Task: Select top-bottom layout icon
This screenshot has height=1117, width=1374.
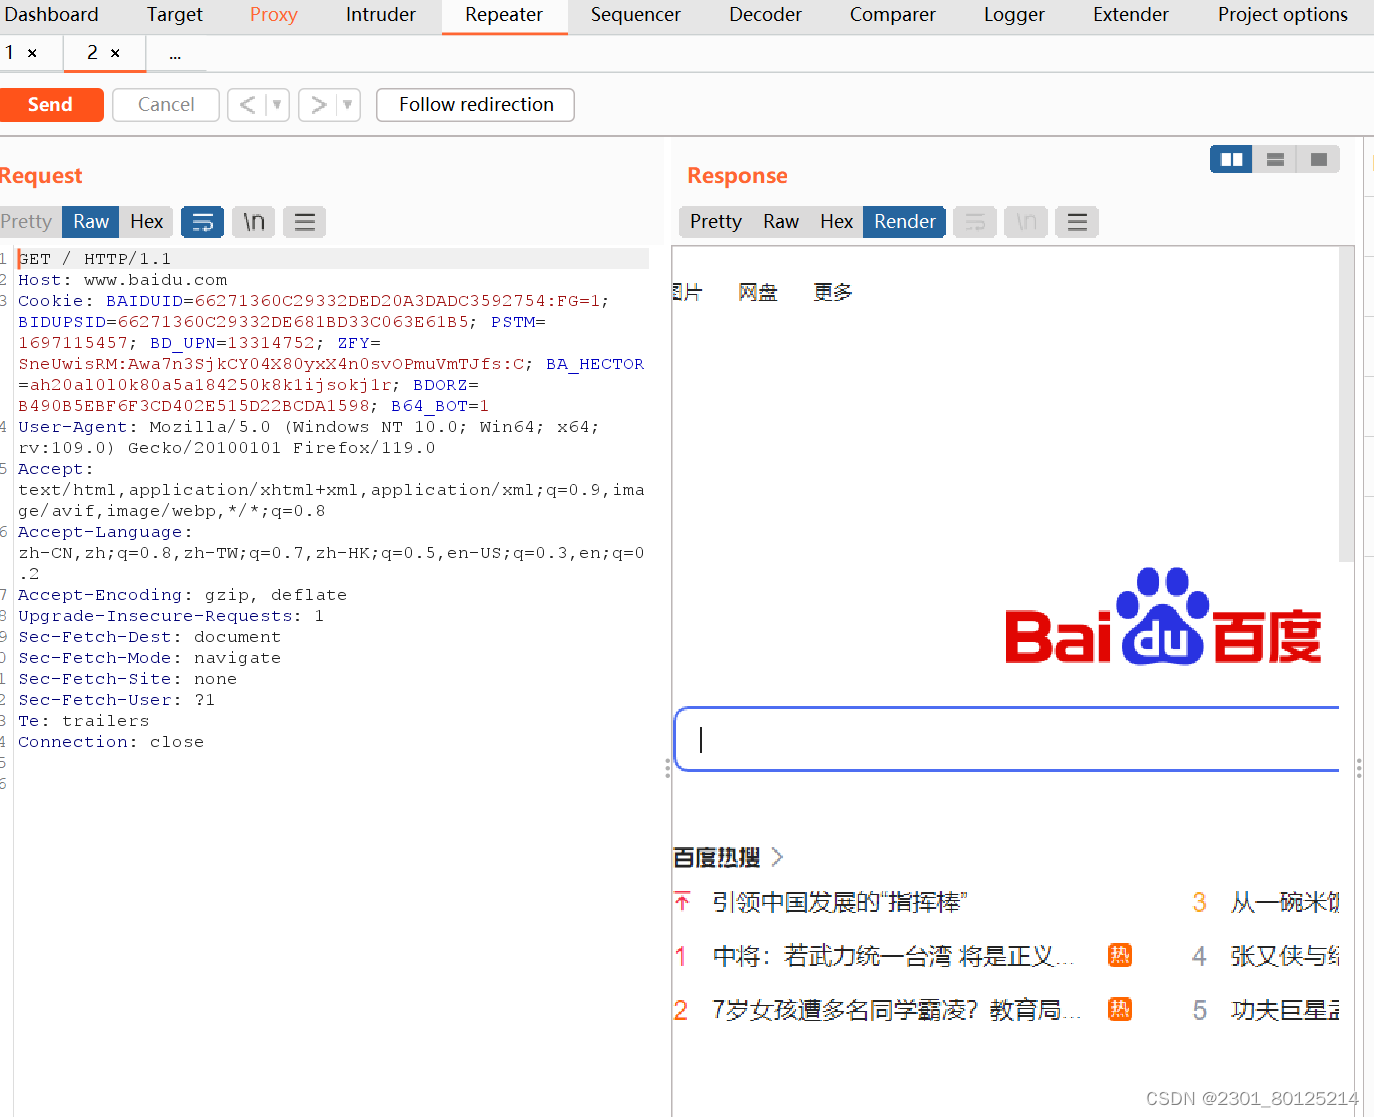Action: tap(1275, 159)
